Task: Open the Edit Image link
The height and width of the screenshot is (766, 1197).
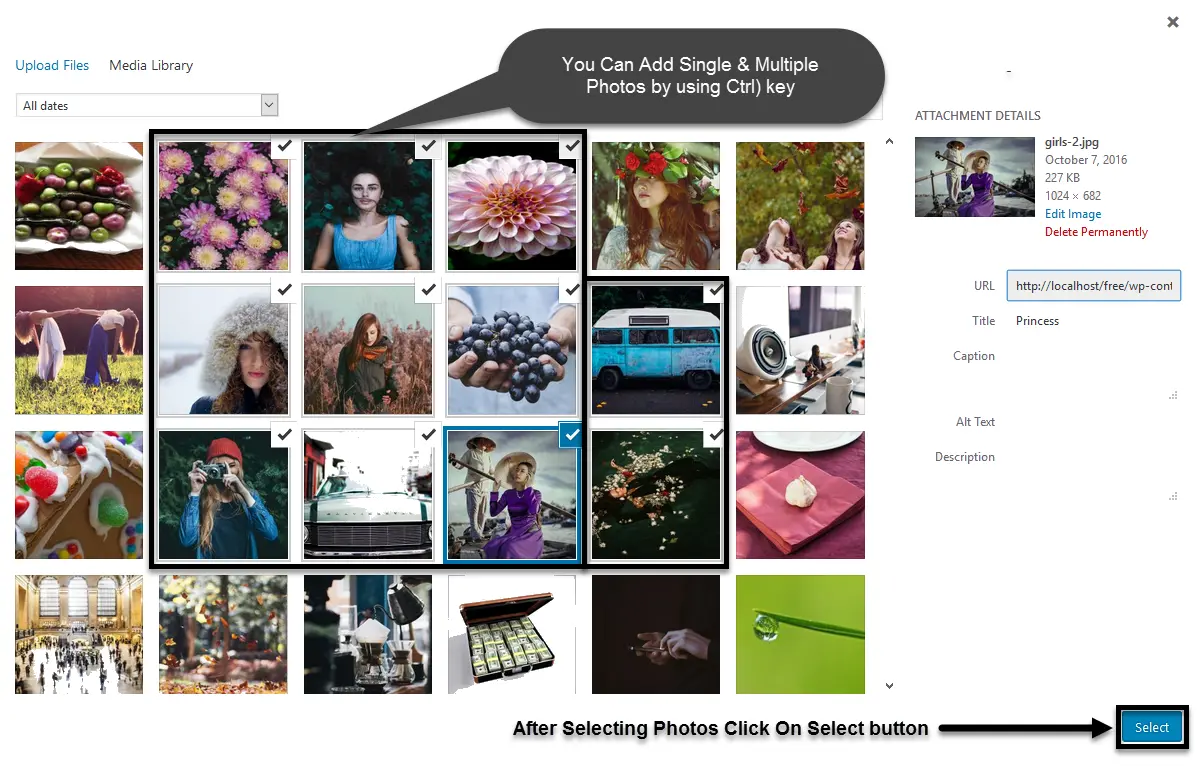Action: pyautogui.click(x=1073, y=214)
